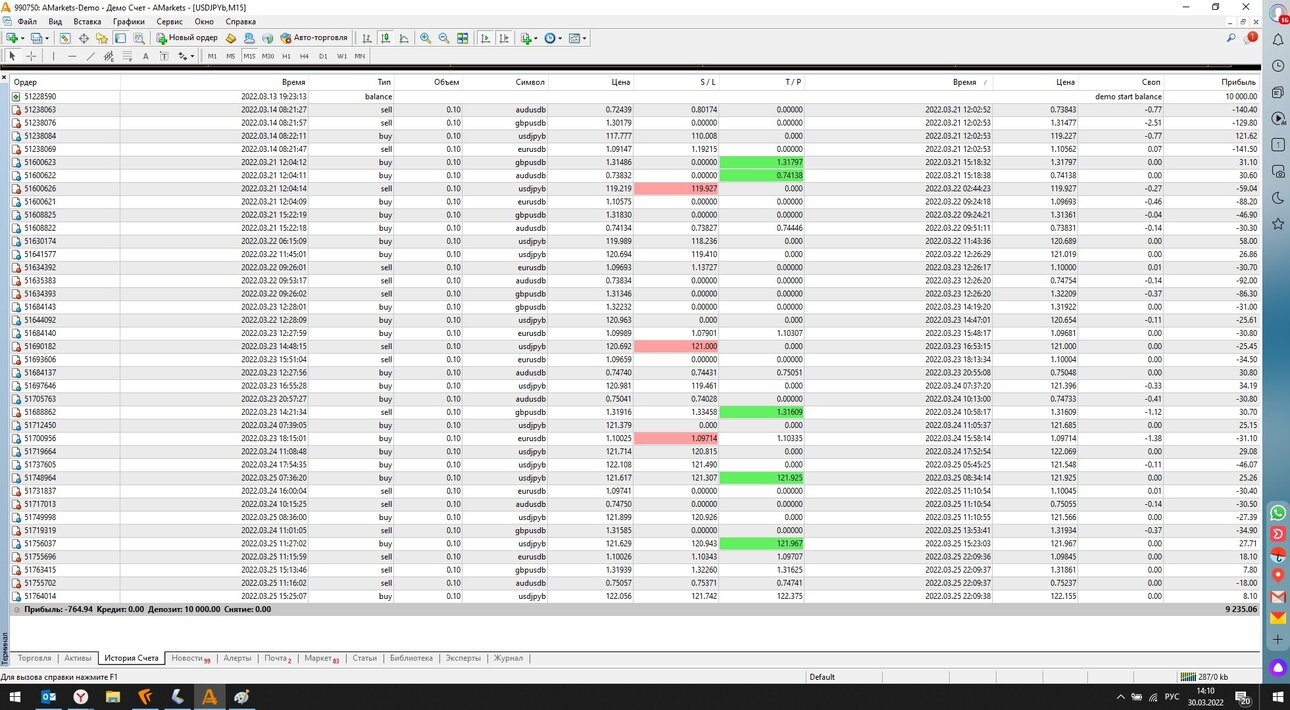The height and width of the screenshot is (710, 1290).
Task: Switch chart to line chart
Action: click(x=403, y=38)
